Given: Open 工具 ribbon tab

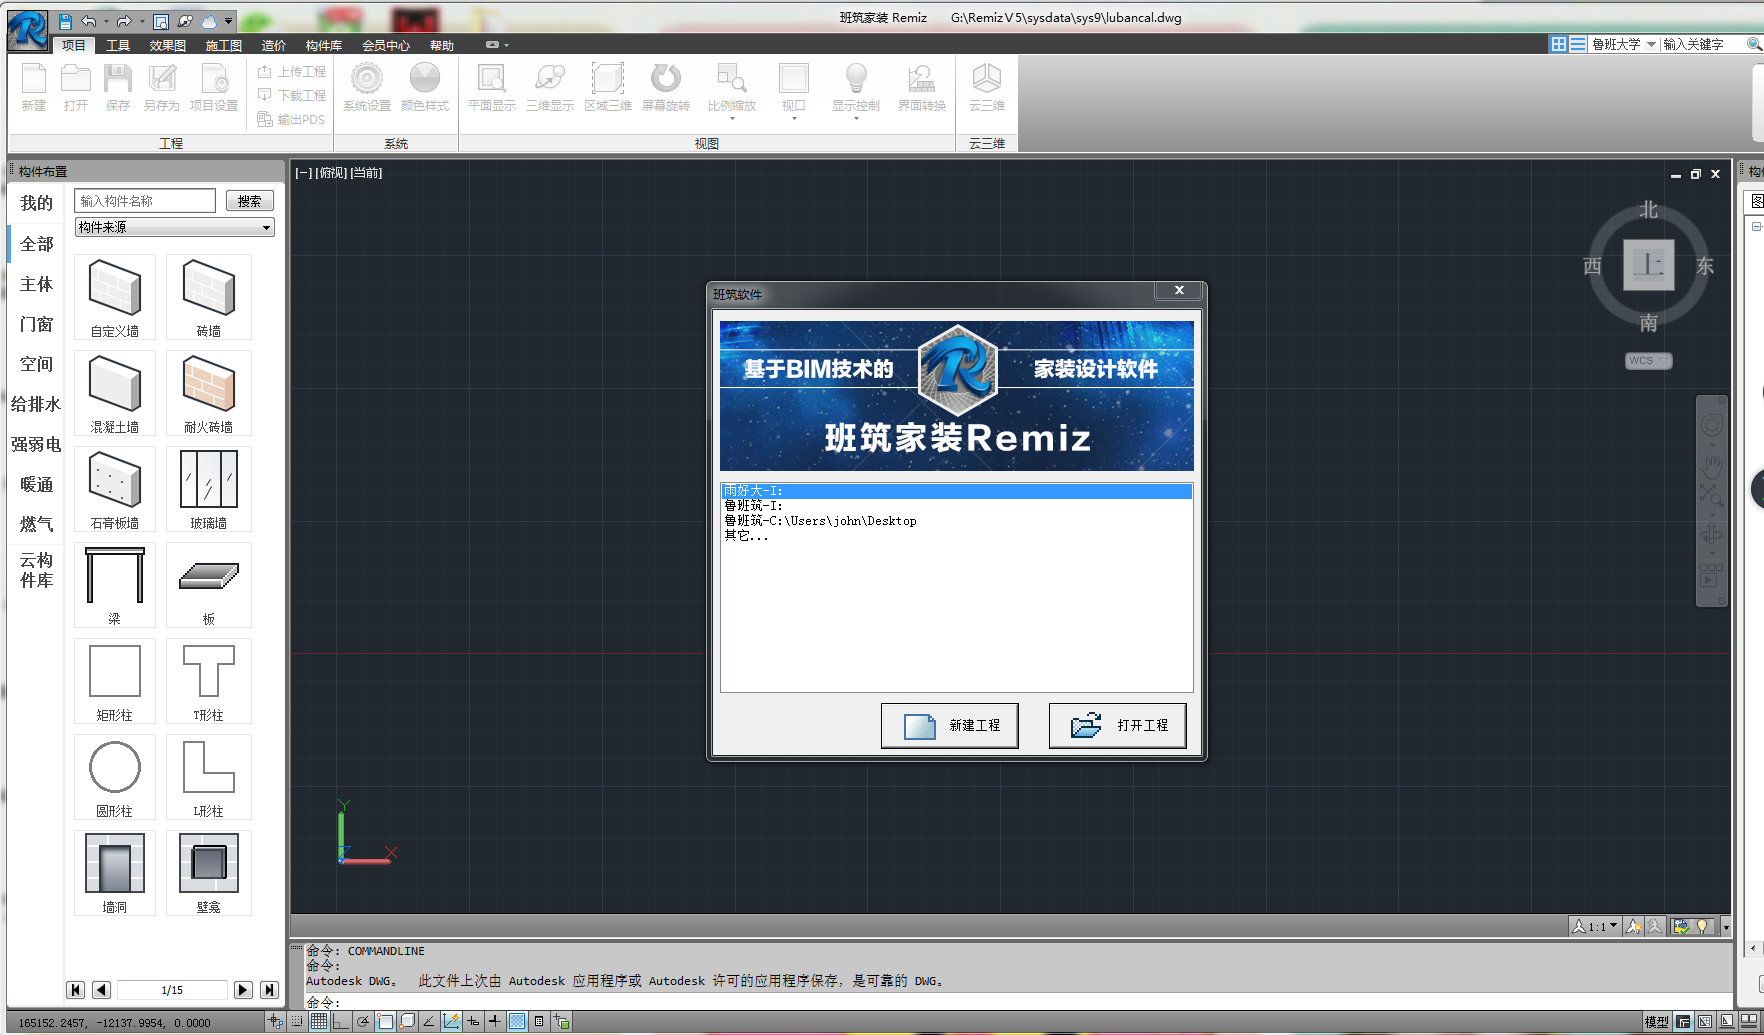Looking at the screenshot, I should [x=118, y=45].
